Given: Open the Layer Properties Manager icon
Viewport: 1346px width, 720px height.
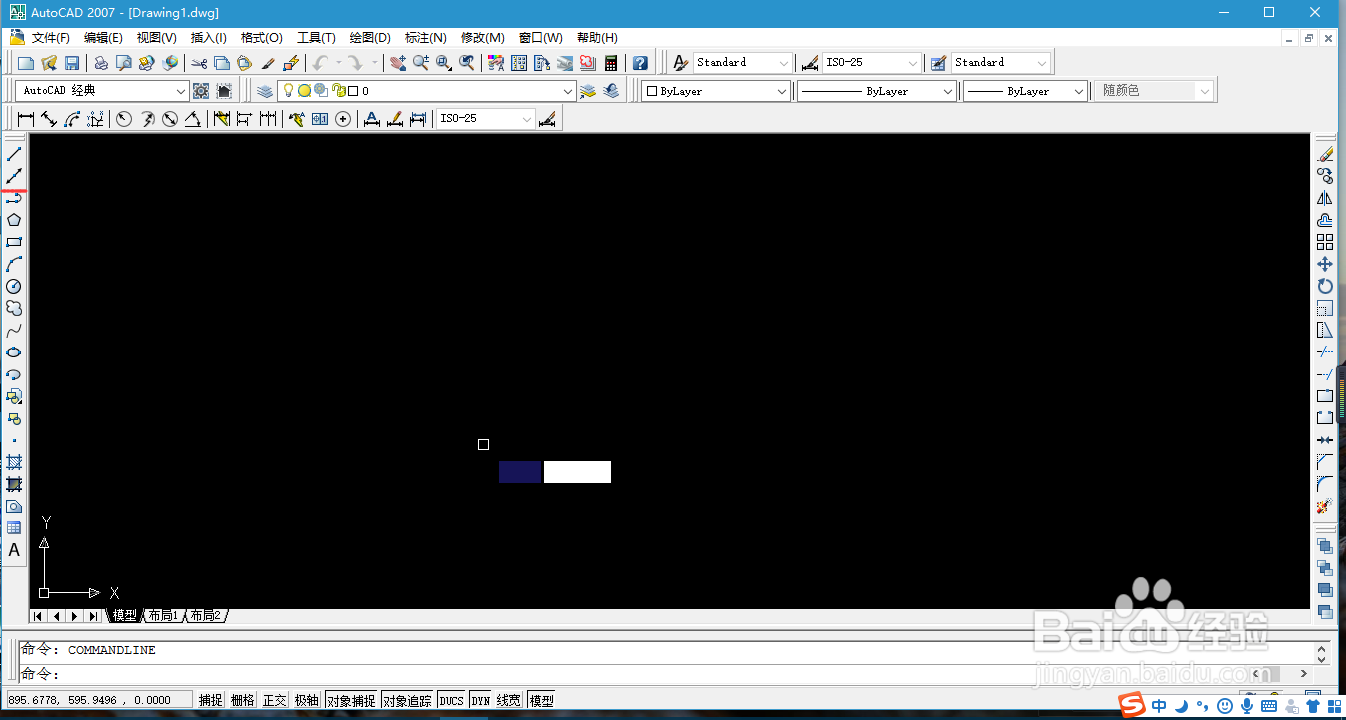Looking at the screenshot, I should (264, 91).
